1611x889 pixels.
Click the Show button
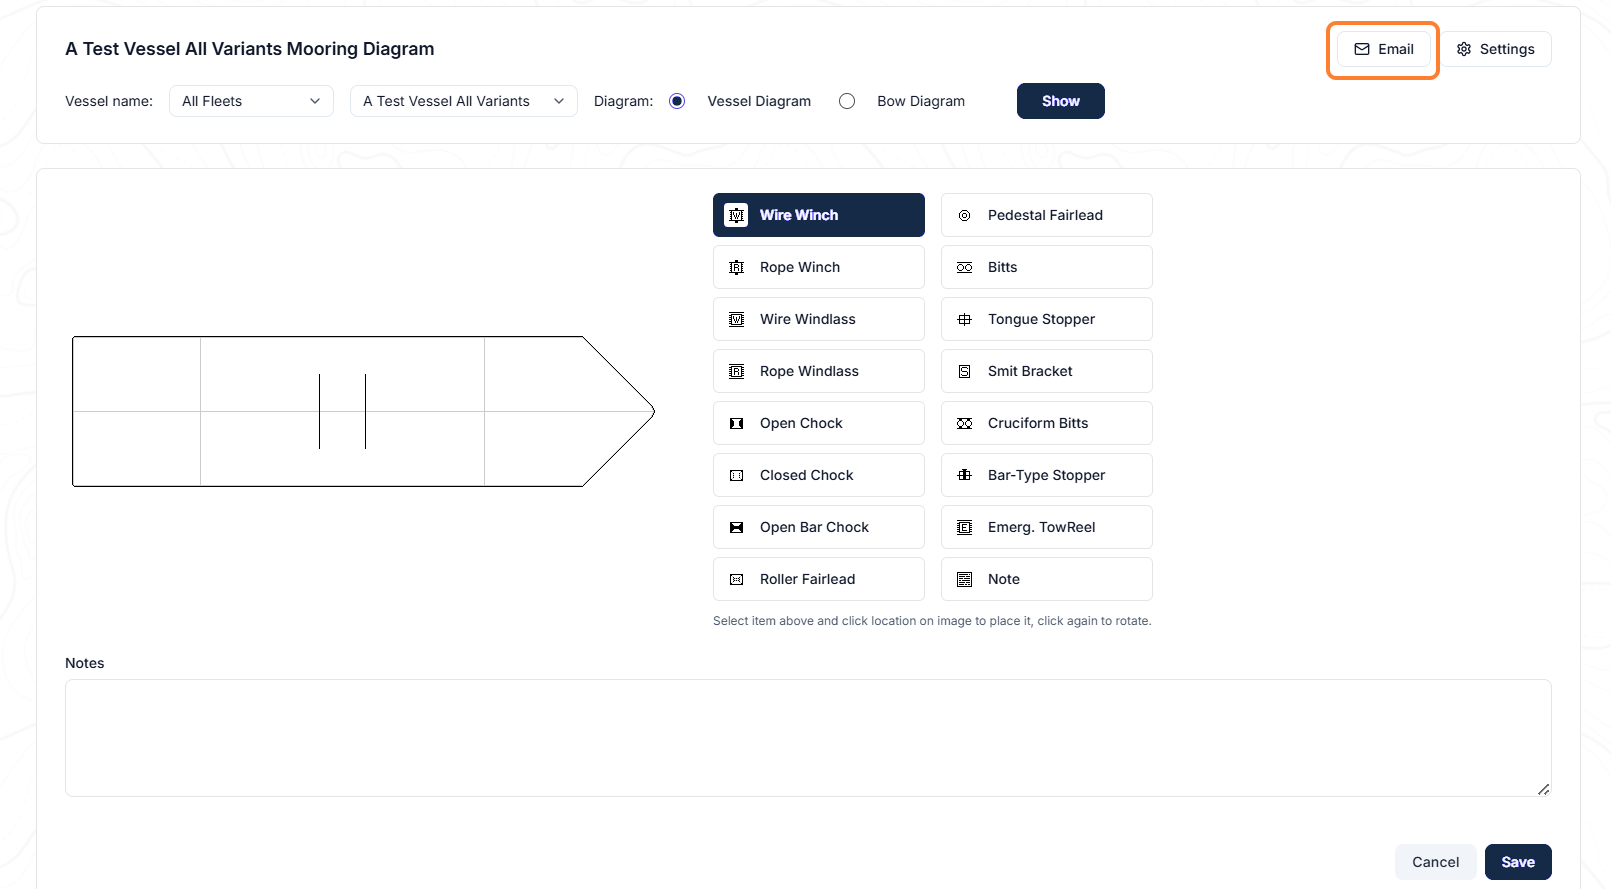[x=1061, y=101]
